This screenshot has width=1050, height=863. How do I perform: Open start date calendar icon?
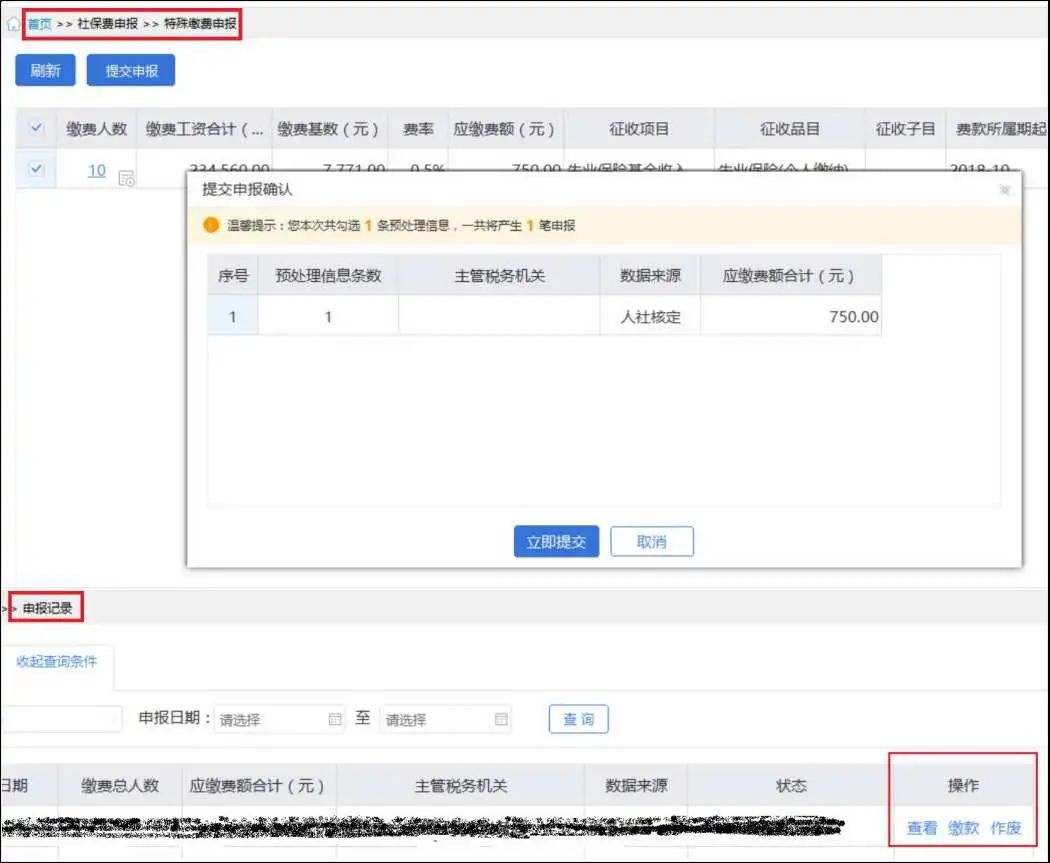(335, 719)
